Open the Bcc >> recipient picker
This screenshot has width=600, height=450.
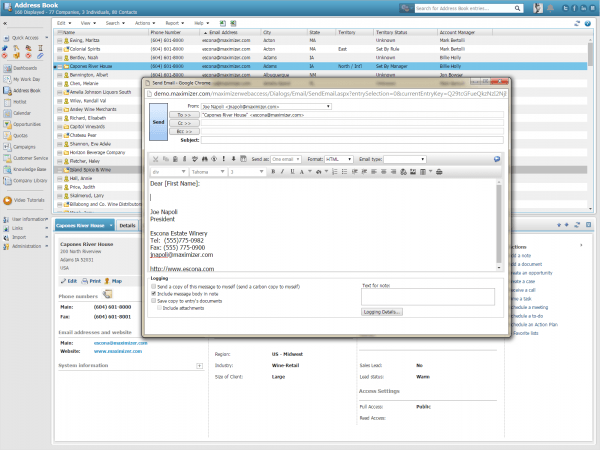(x=184, y=131)
